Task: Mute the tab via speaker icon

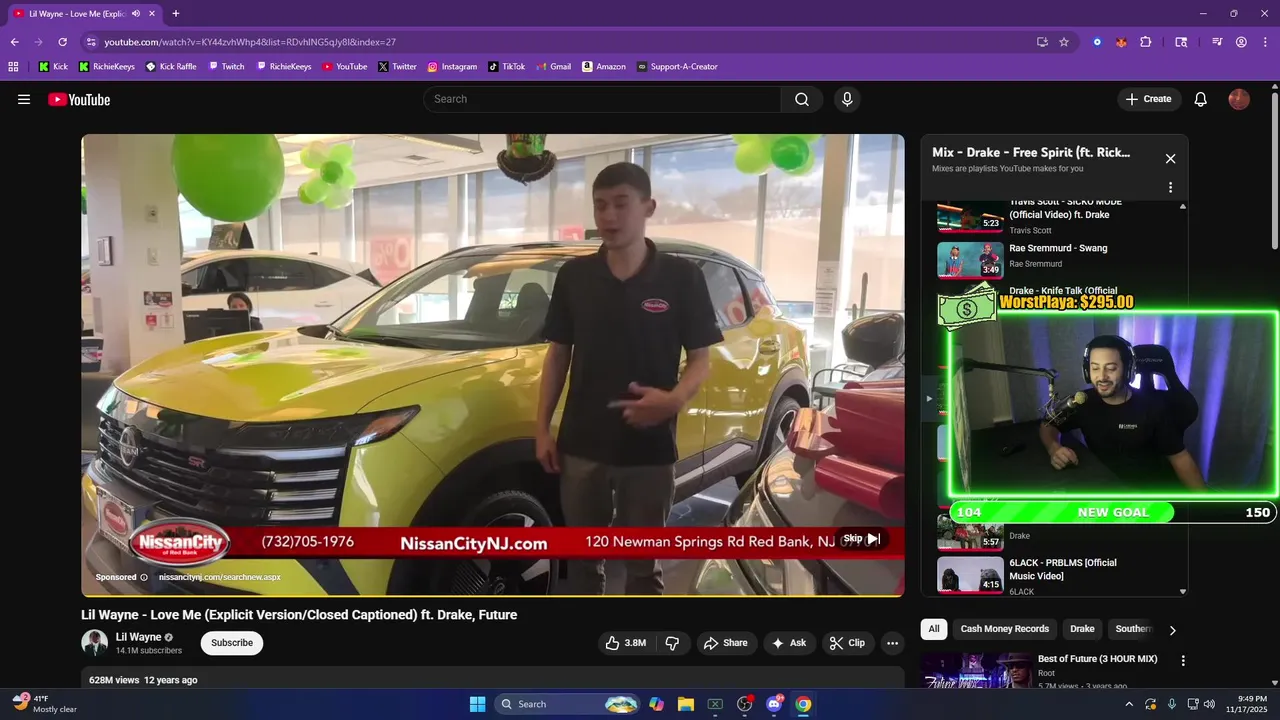Action: pyautogui.click(x=136, y=14)
